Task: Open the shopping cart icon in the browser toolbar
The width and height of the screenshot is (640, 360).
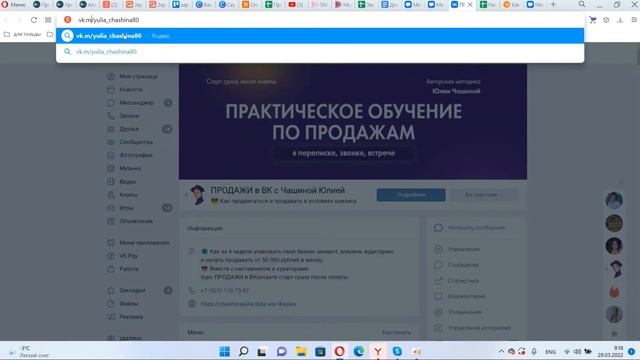Action: (x=593, y=20)
